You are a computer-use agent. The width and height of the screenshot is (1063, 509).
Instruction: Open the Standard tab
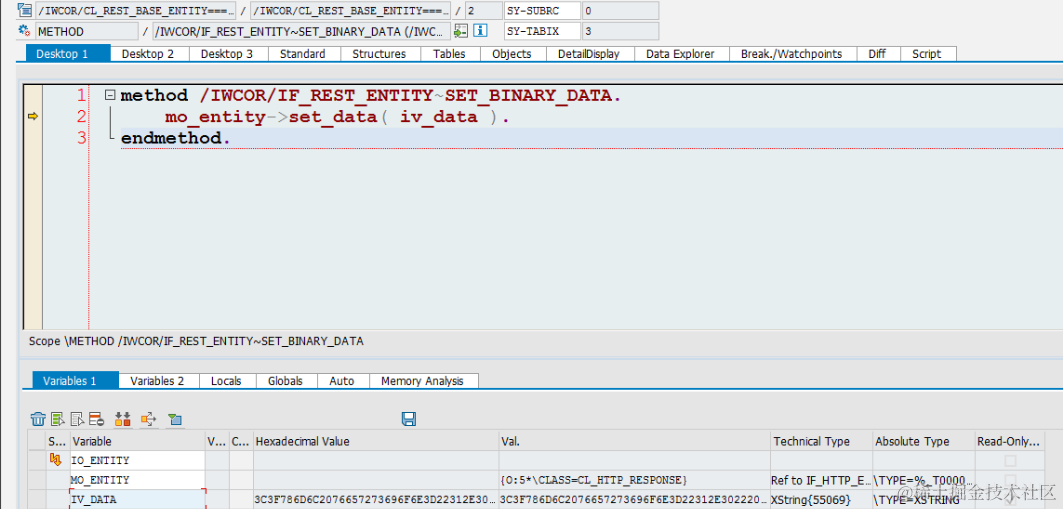pyautogui.click(x=302, y=54)
